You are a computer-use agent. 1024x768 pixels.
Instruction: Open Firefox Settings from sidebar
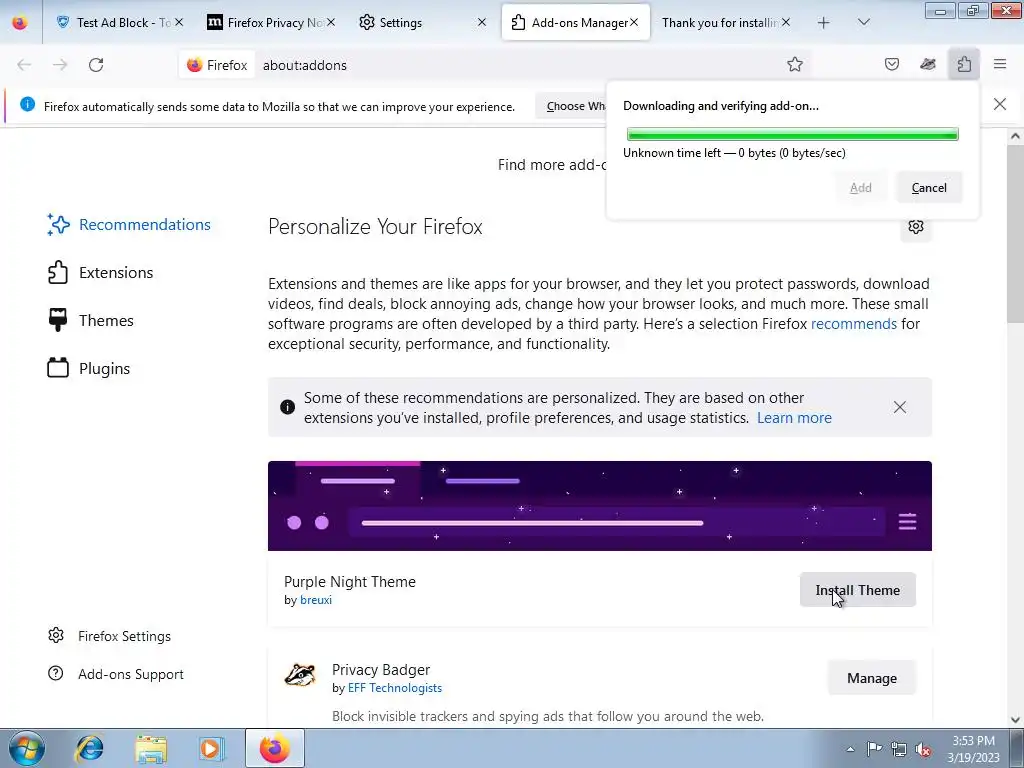(109, 636)
